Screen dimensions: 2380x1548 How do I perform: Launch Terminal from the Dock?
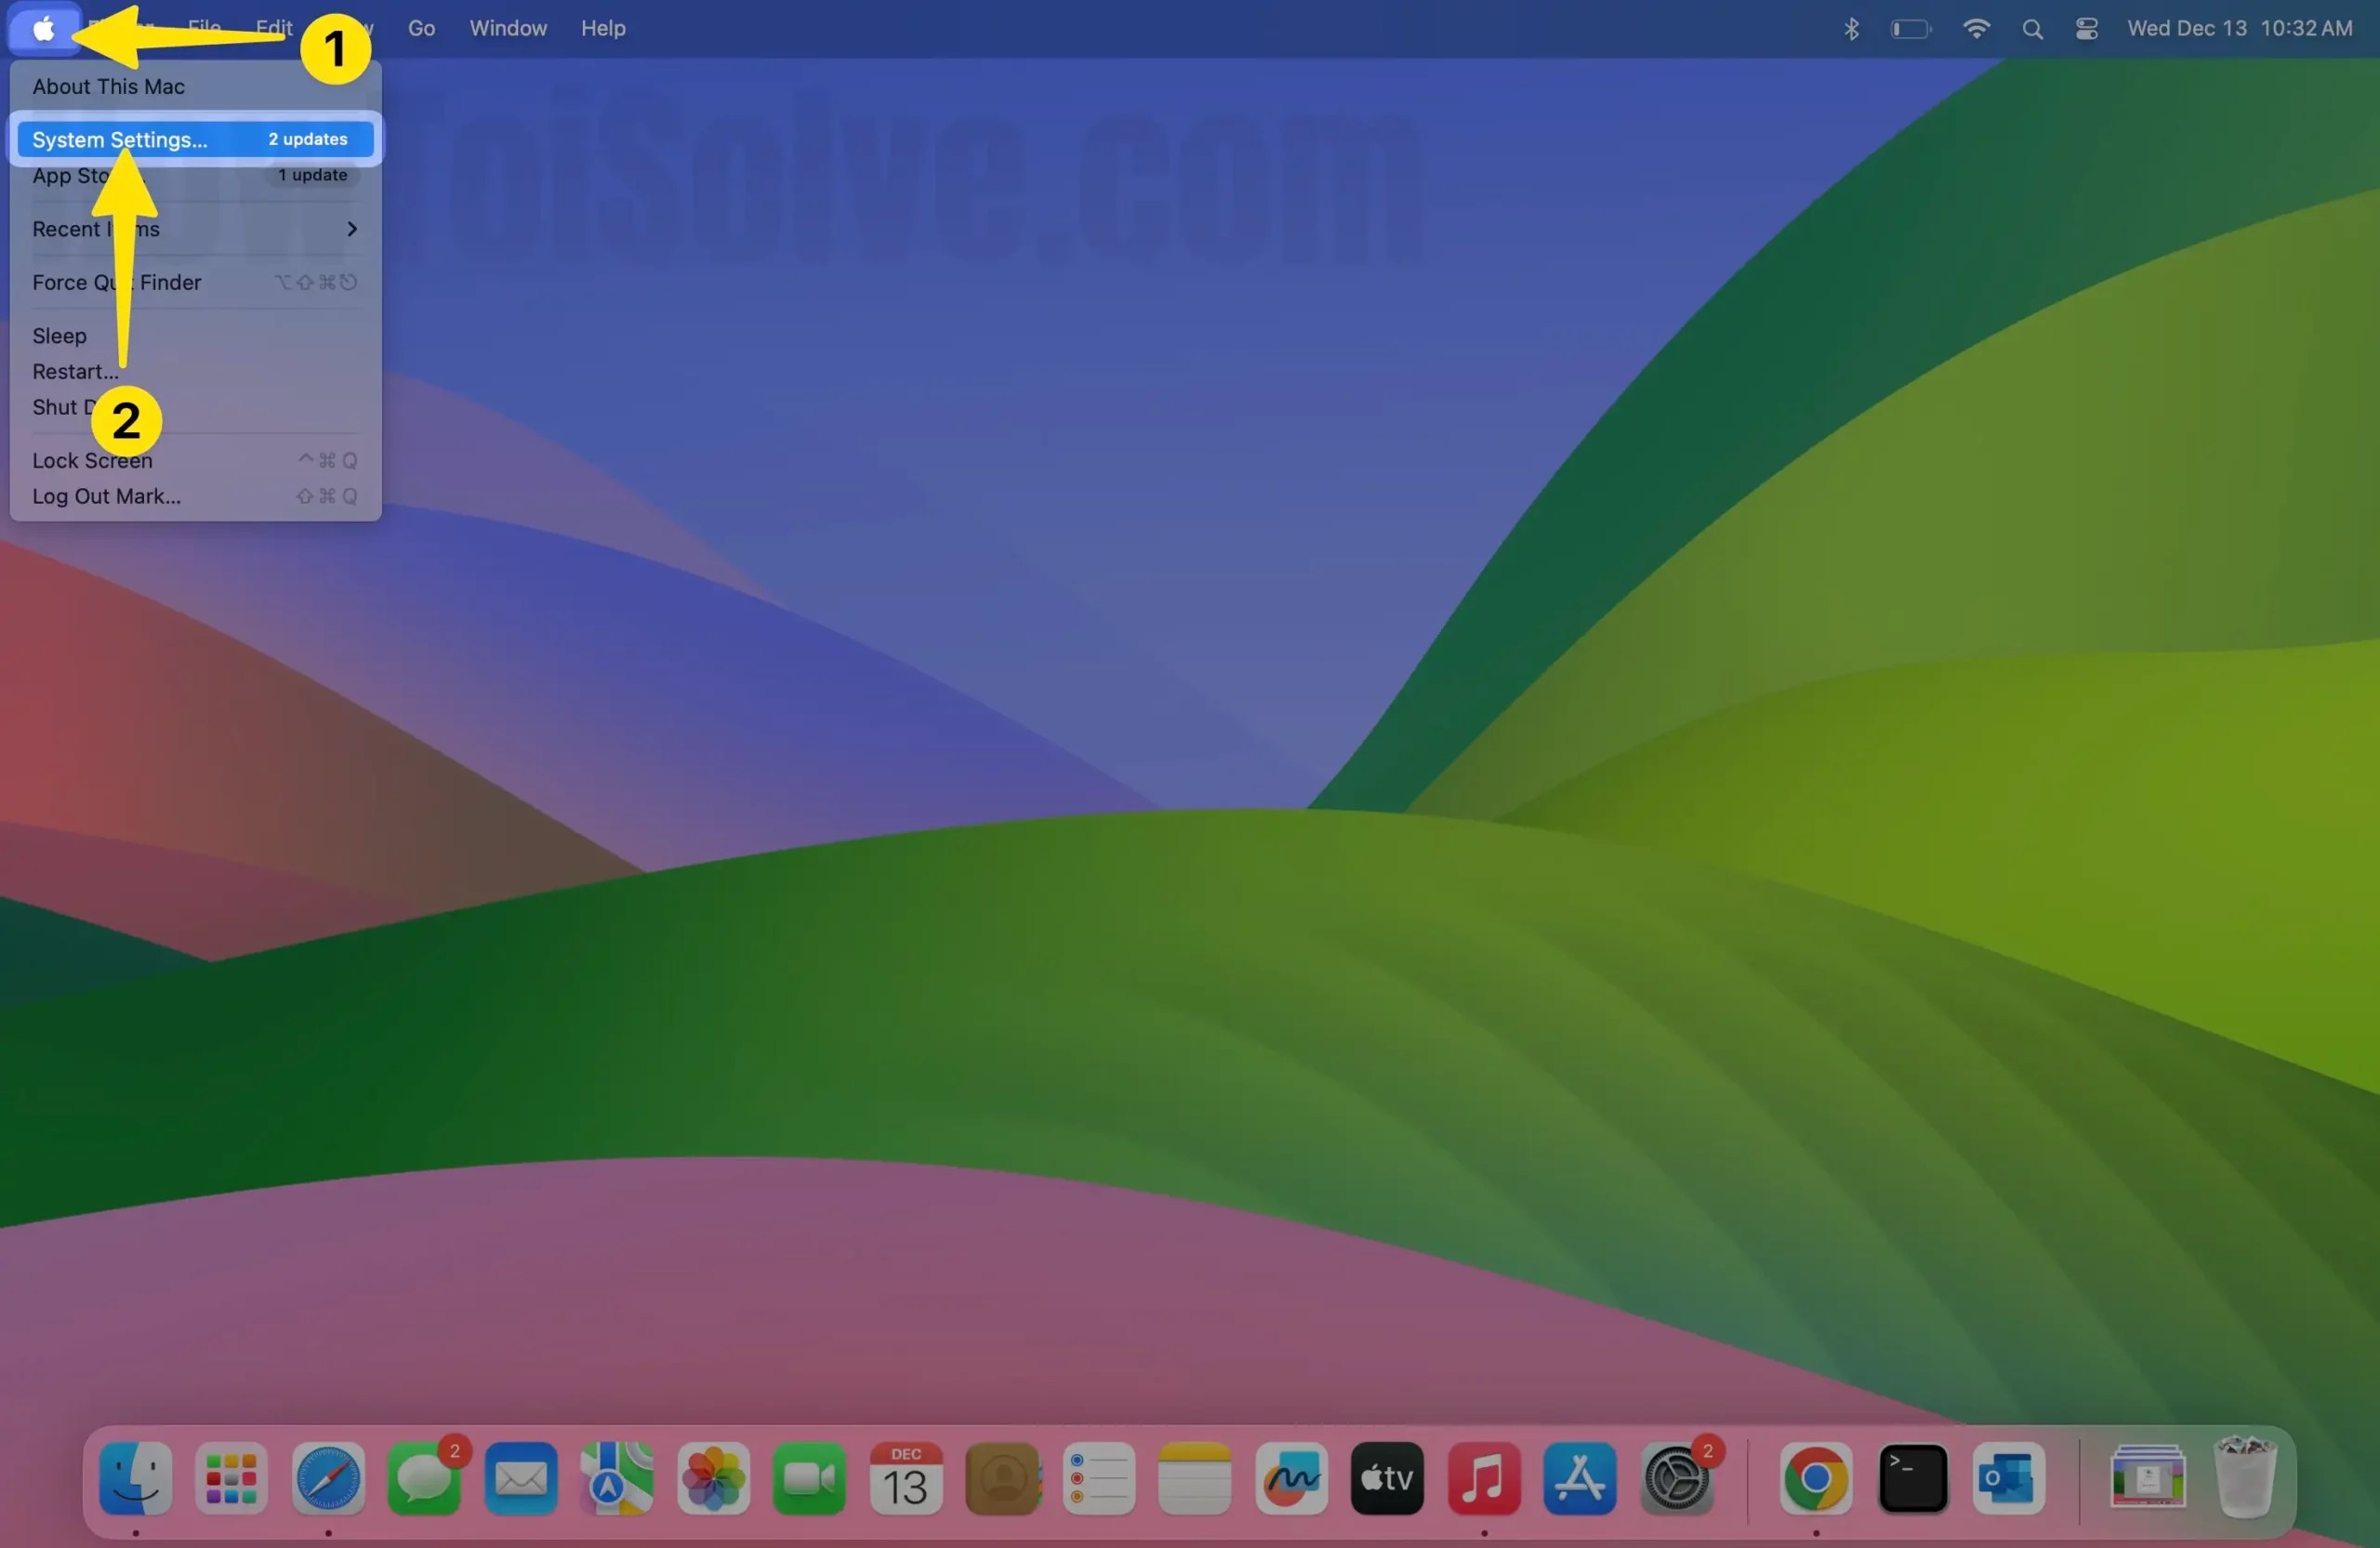[x=1912, y=1481]
